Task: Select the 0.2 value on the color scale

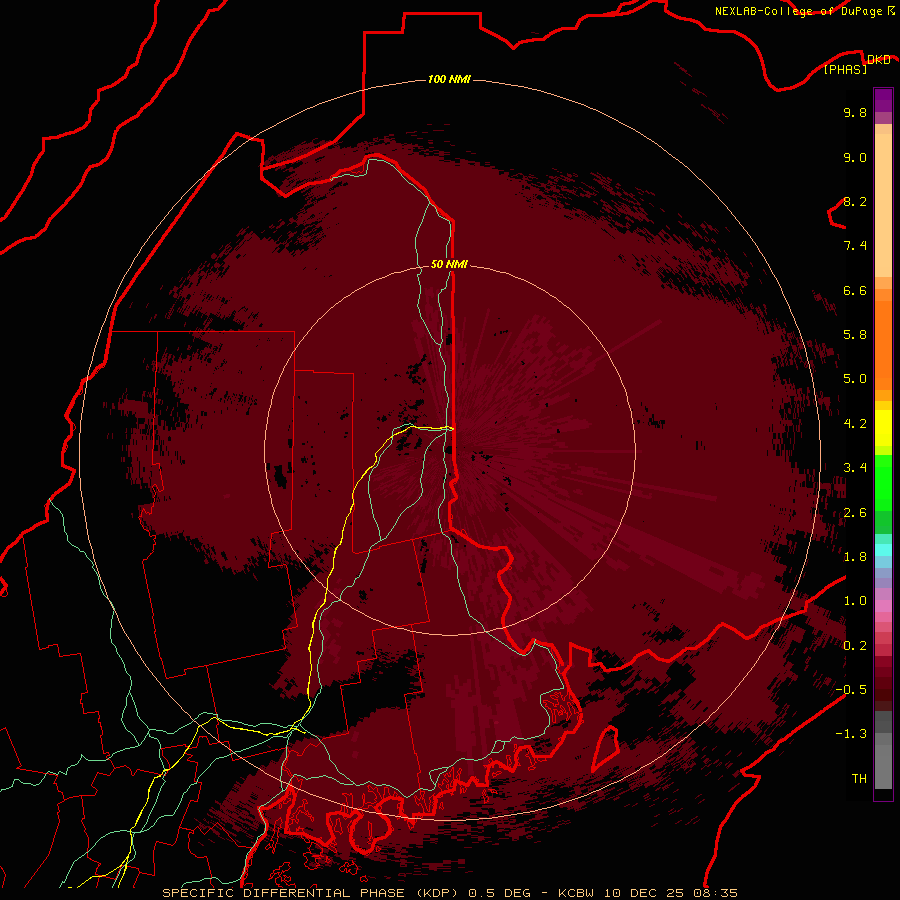Action: click(855, 646)
